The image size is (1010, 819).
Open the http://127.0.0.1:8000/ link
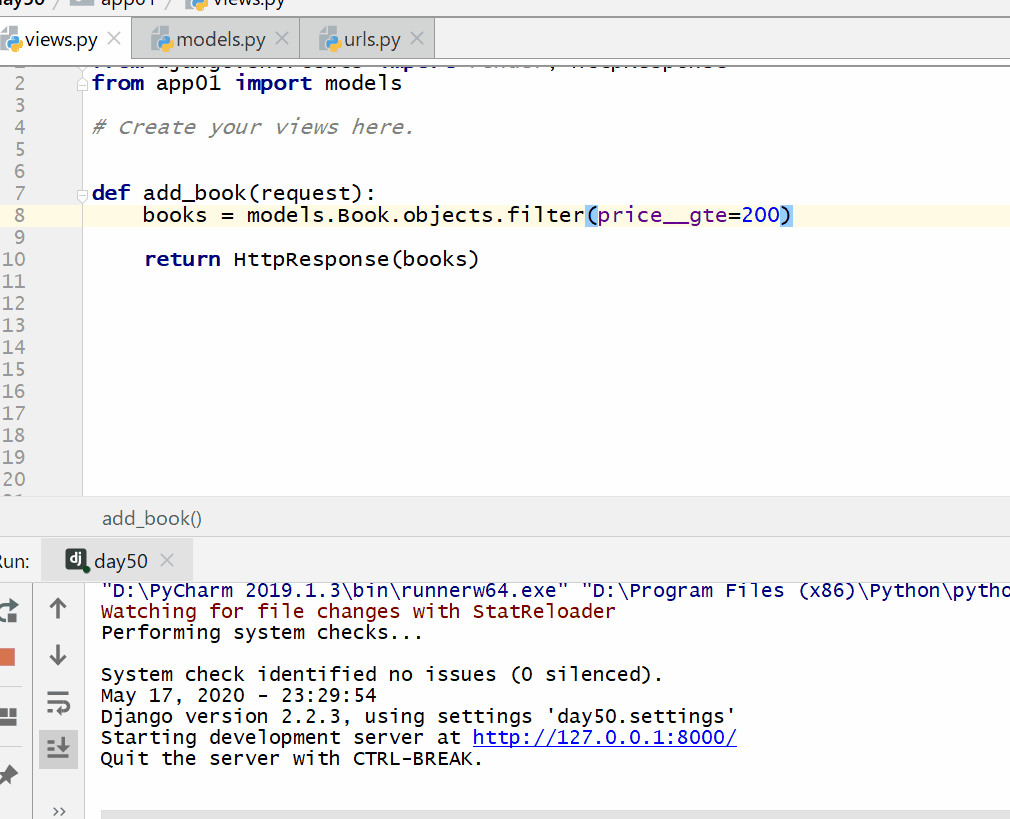coord(604,738)
